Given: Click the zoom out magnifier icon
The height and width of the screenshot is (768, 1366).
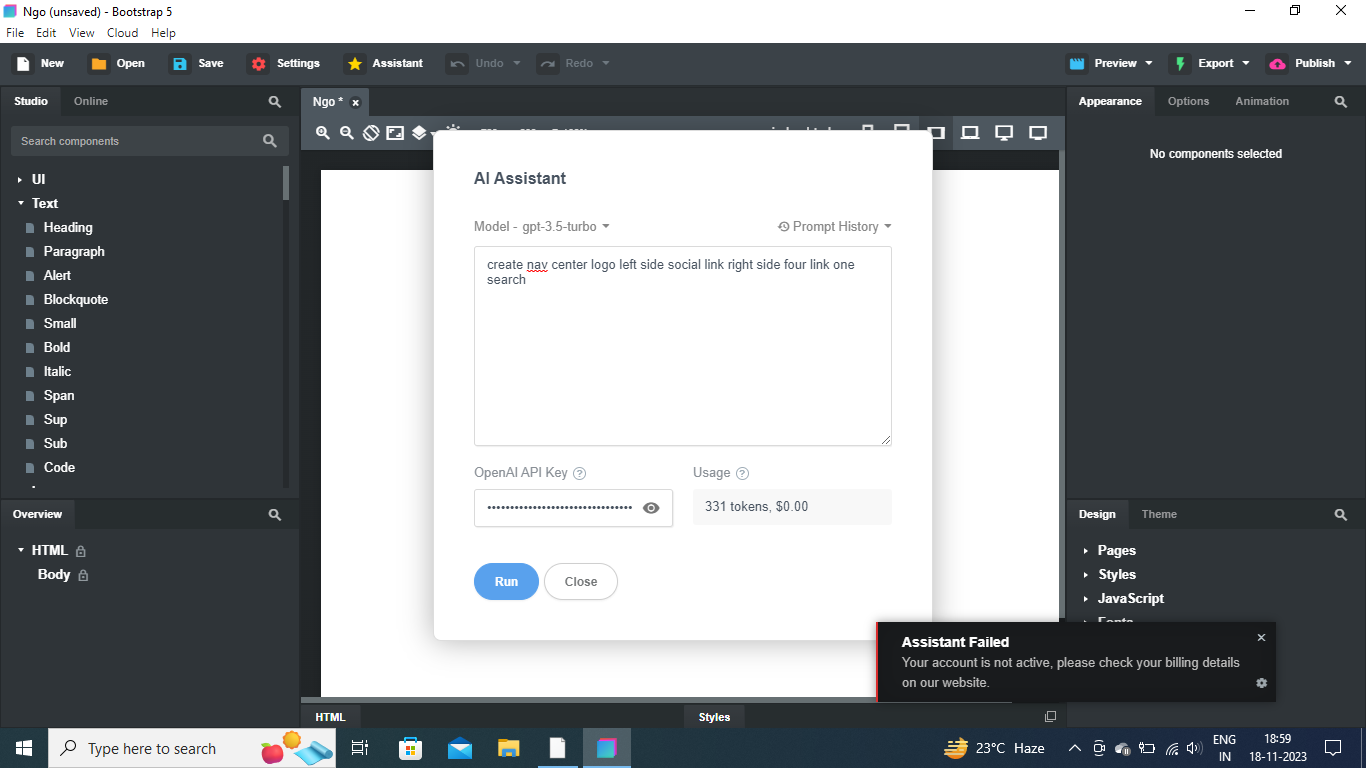Looking at the screenshot, I should tap(347, 132).
